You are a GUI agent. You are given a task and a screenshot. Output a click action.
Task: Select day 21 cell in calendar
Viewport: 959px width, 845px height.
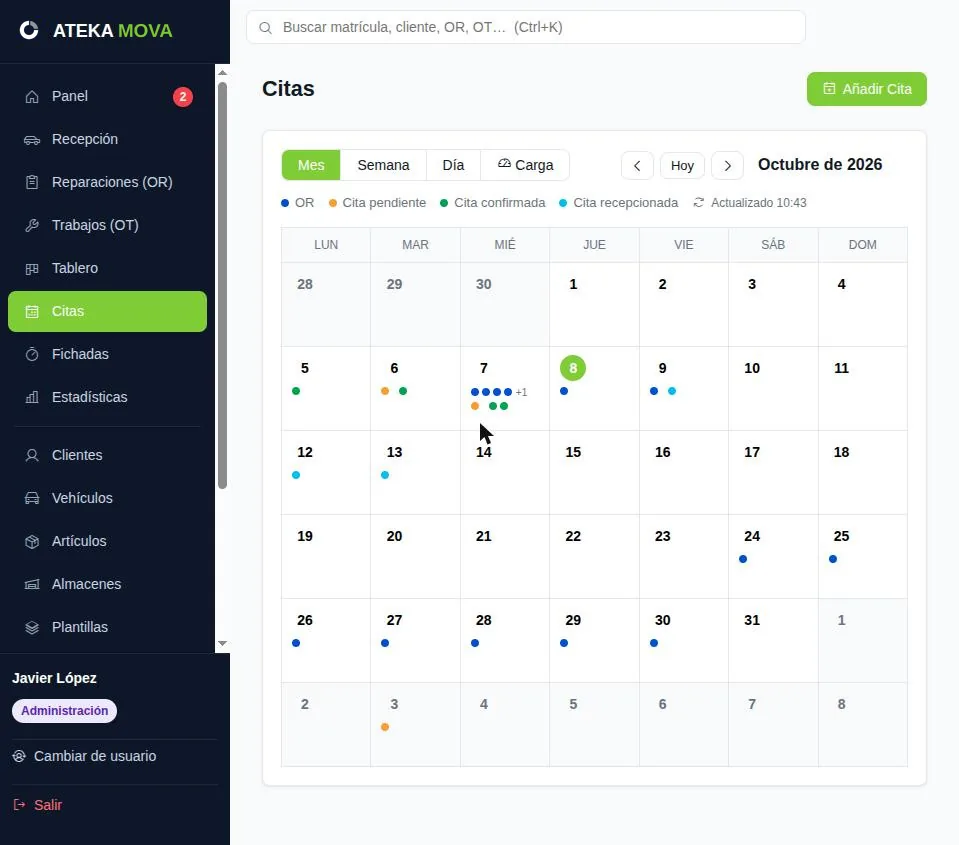coord(505,556)
